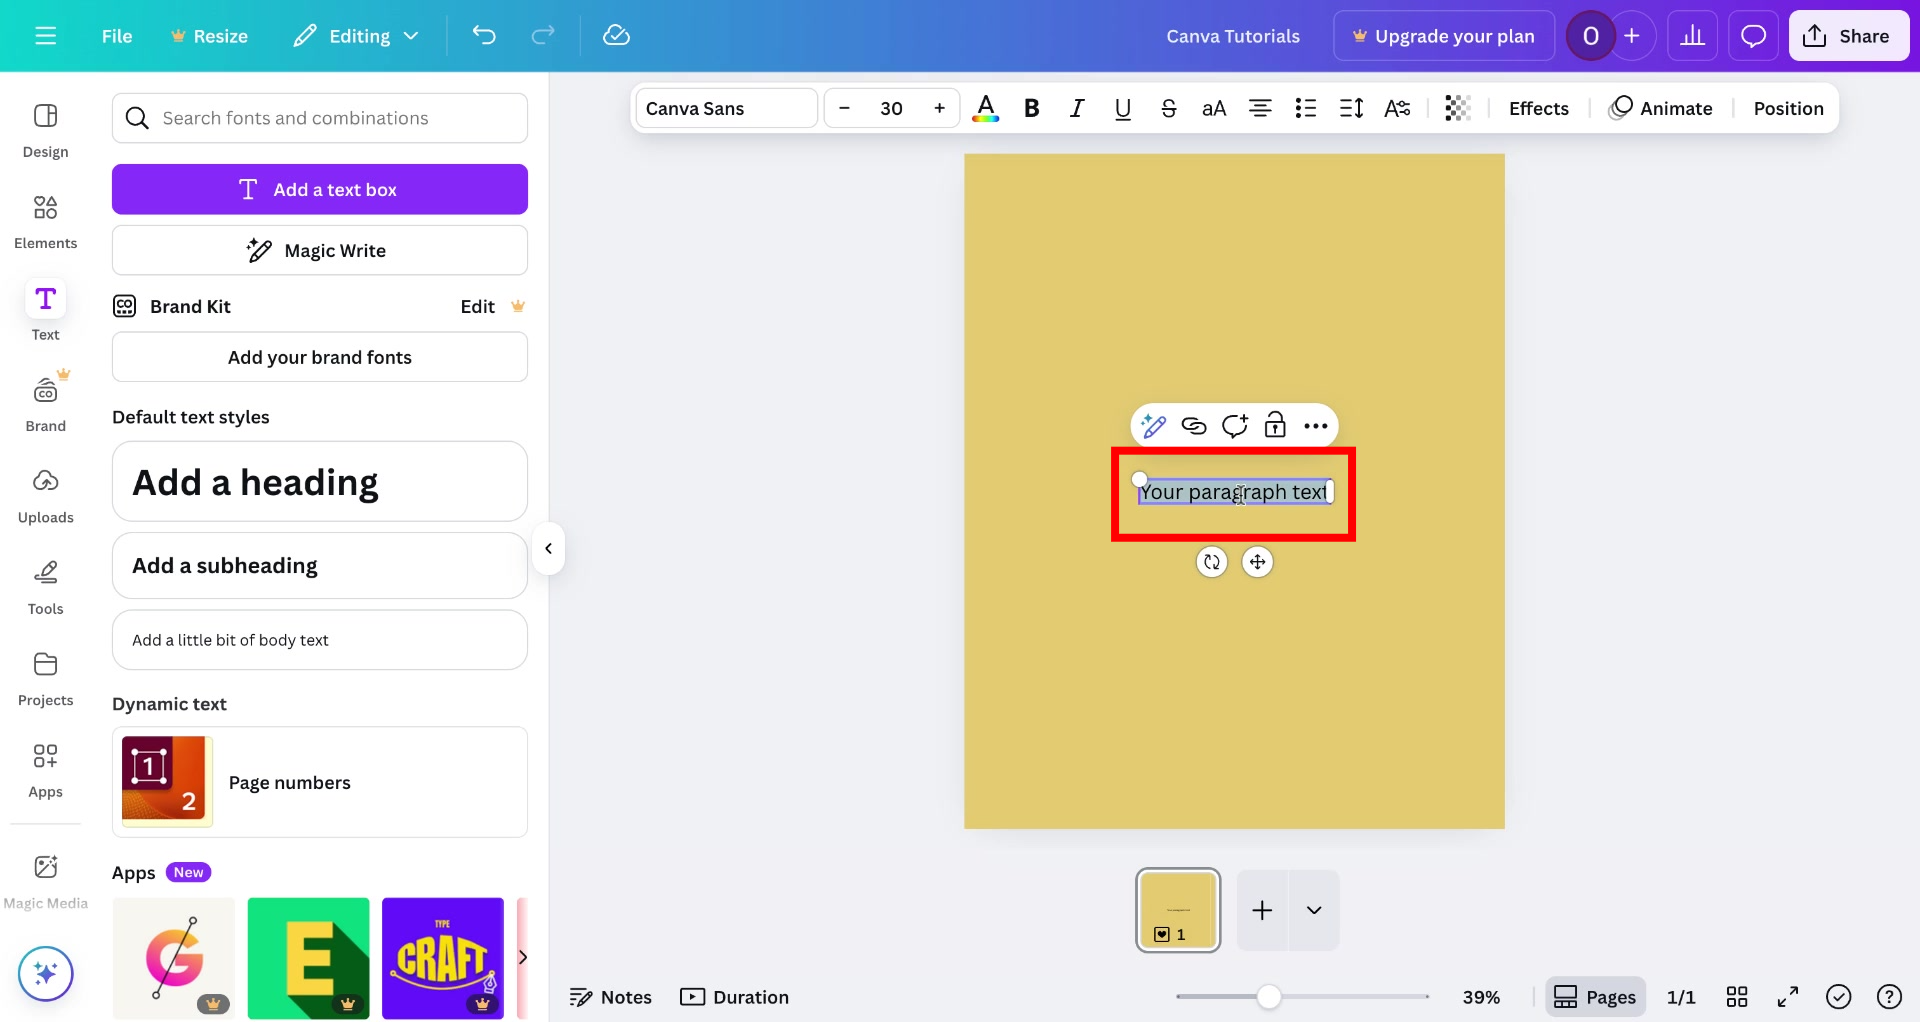Toggle bold formatting

(x=1032, y=108)
